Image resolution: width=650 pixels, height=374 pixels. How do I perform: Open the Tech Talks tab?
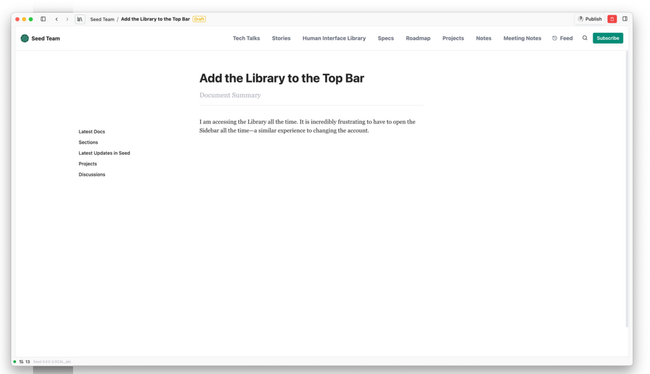(246, 38)
